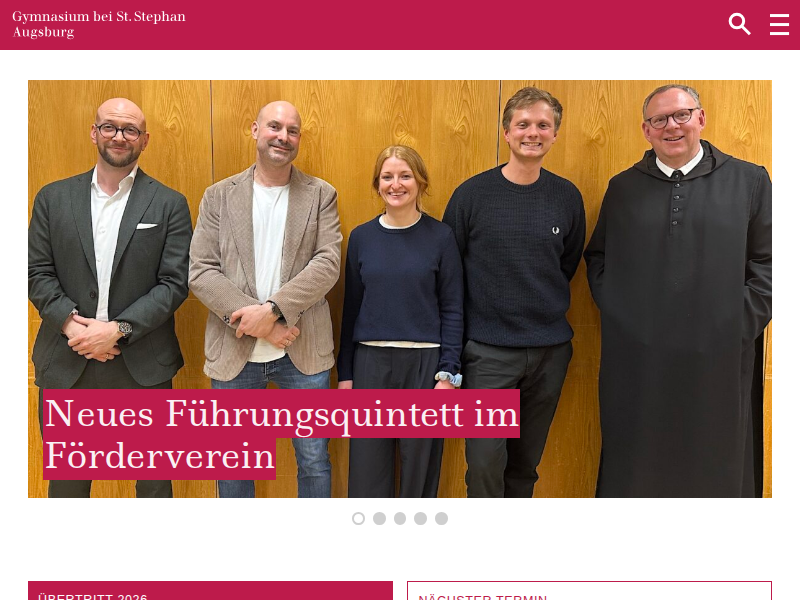This screenshot has height=600, width=800.
Task: Click the man in beige blazer in photo
Action: pyautogui.click(x=265, y=298)
